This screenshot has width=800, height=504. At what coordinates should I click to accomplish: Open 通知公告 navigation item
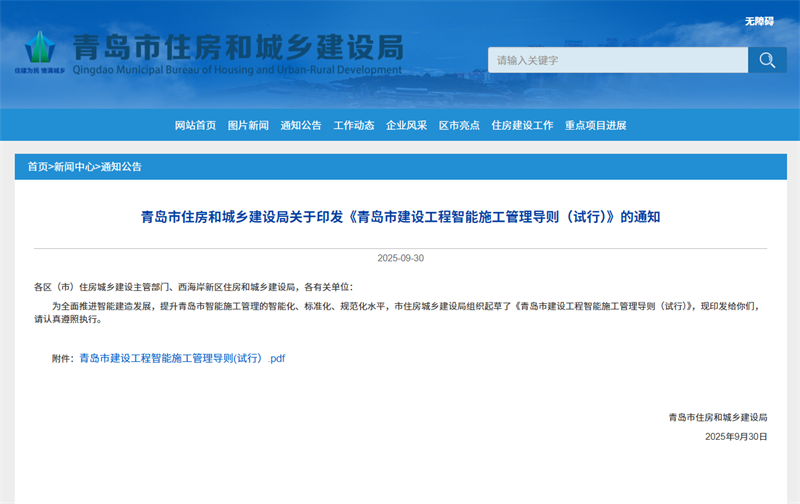click(x=301, y=125)
